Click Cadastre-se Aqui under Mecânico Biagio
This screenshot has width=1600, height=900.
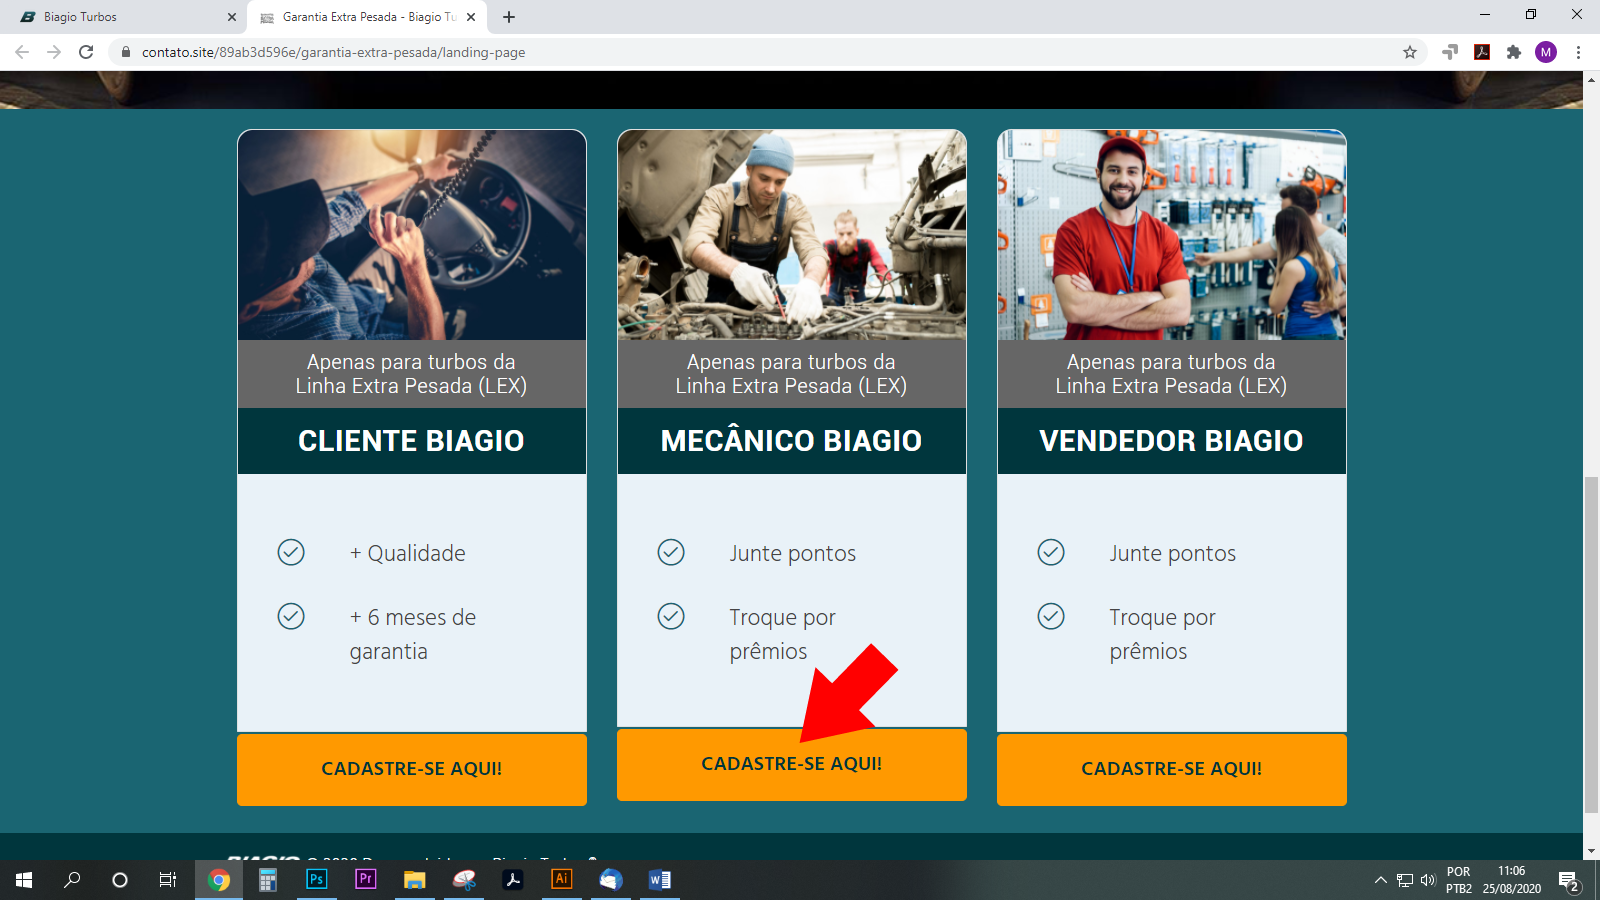[792, 764]
